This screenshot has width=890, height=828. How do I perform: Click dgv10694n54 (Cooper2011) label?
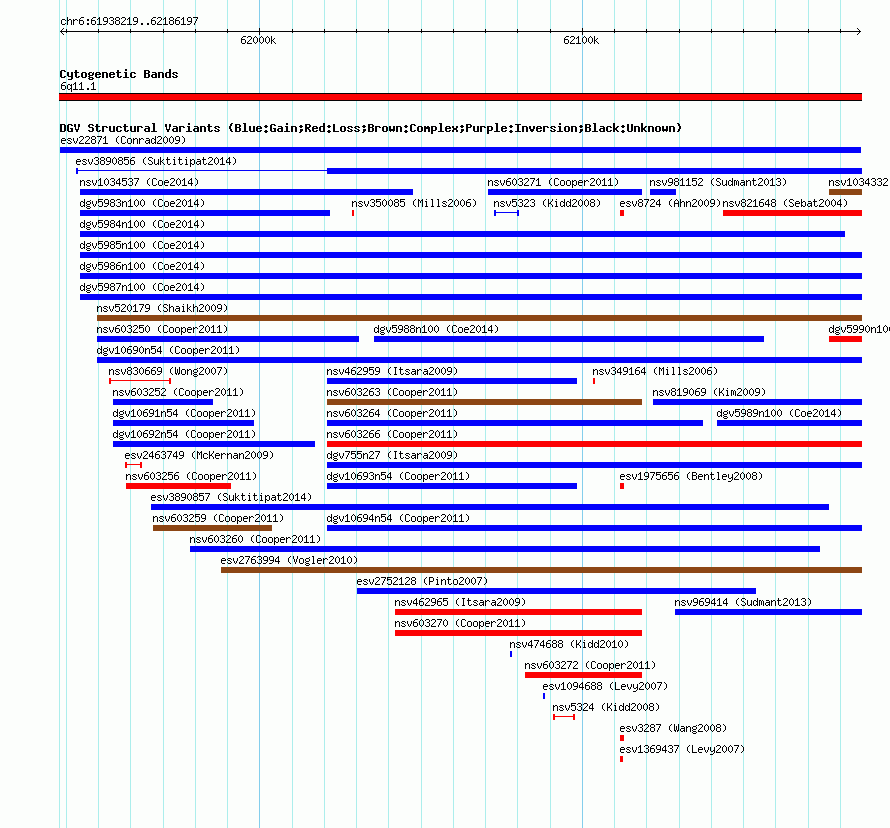[x=398, y=518]
